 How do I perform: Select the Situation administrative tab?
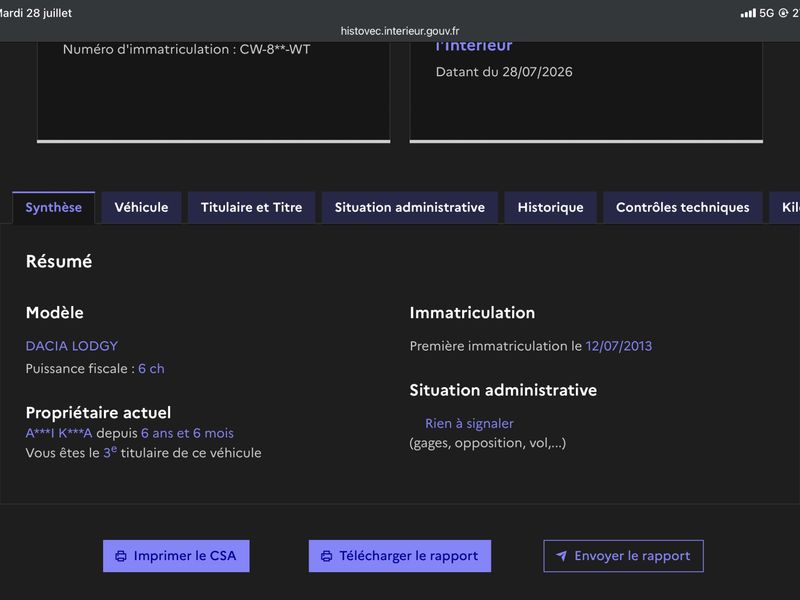(x=410, y=208)
